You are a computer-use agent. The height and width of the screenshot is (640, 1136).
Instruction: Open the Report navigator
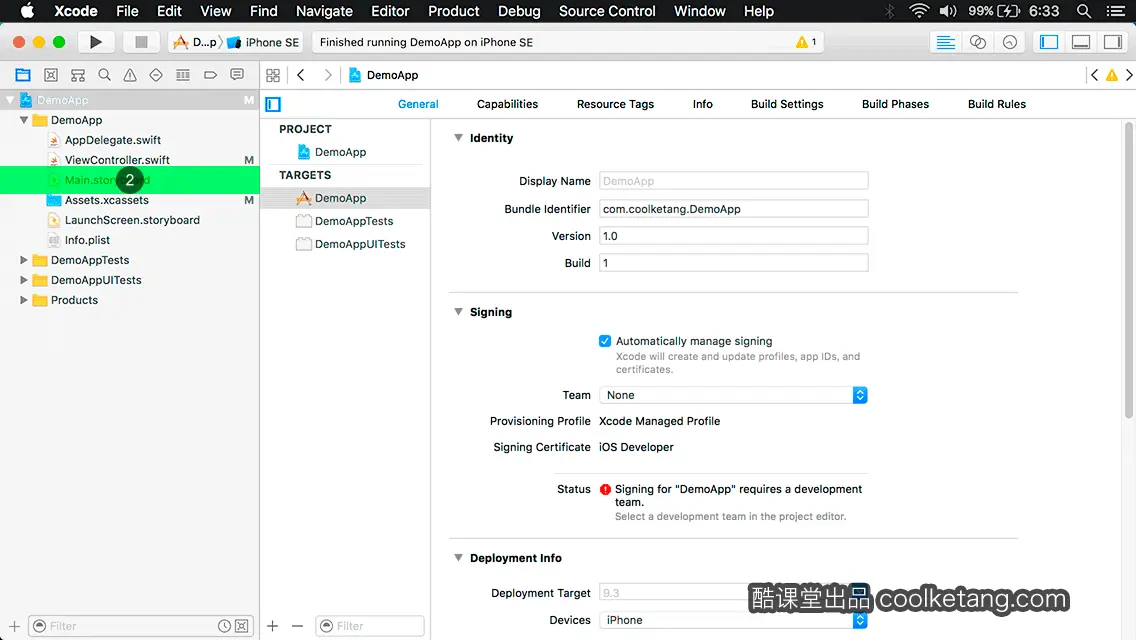(237, 75)
